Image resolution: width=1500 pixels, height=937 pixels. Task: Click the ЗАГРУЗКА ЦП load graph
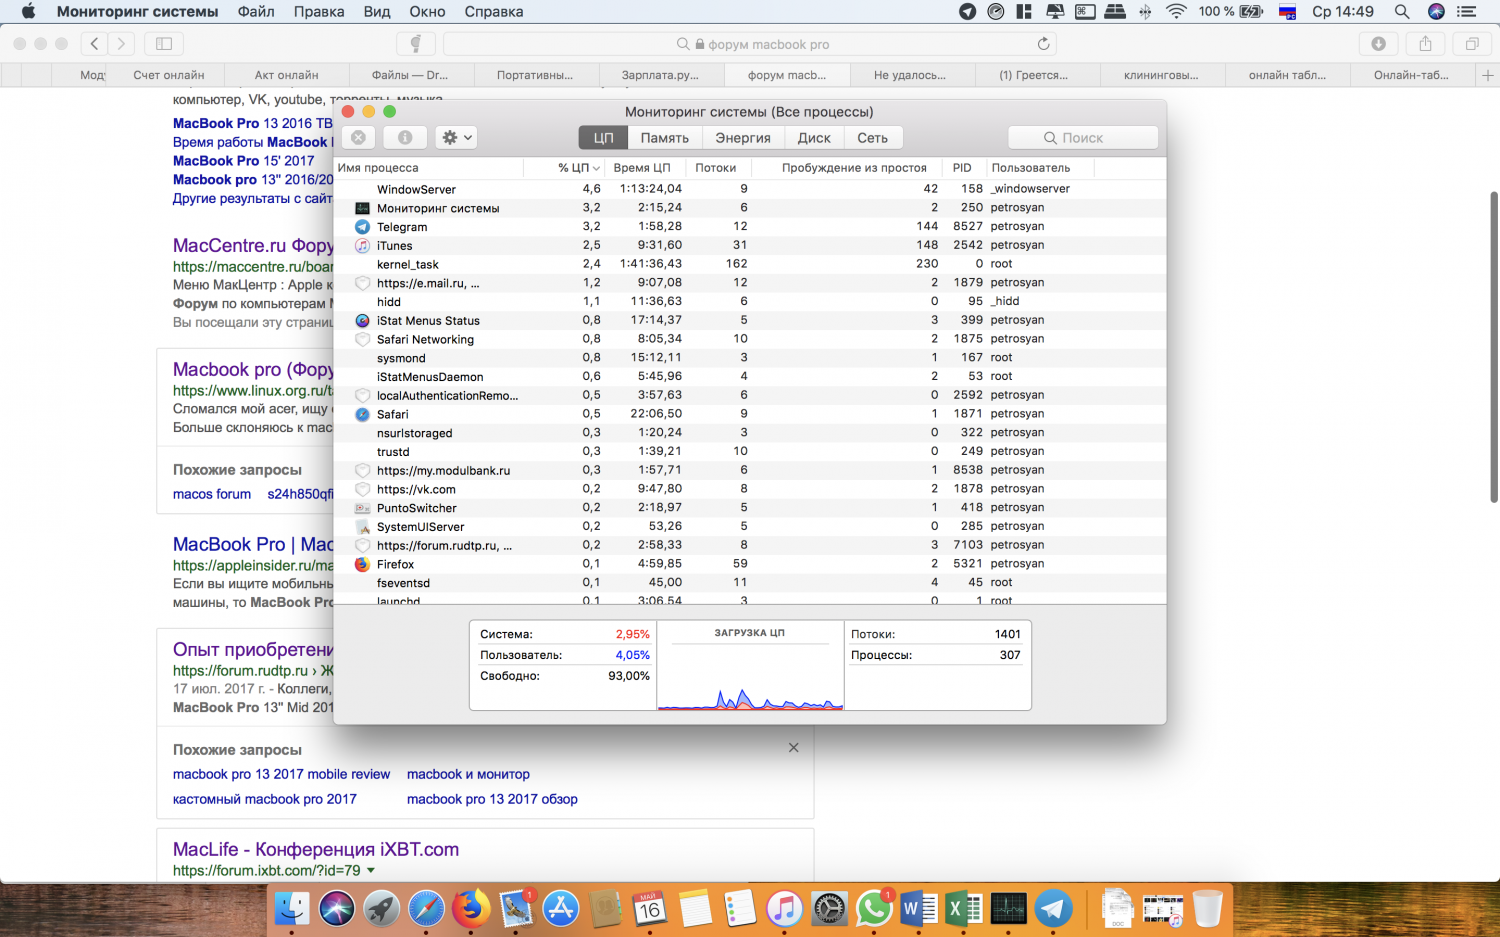(x=750, y=666)
